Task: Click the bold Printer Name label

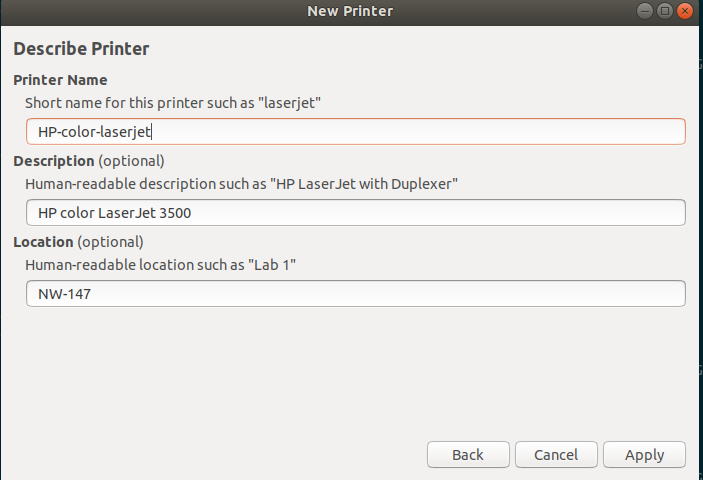Action: 60,80
